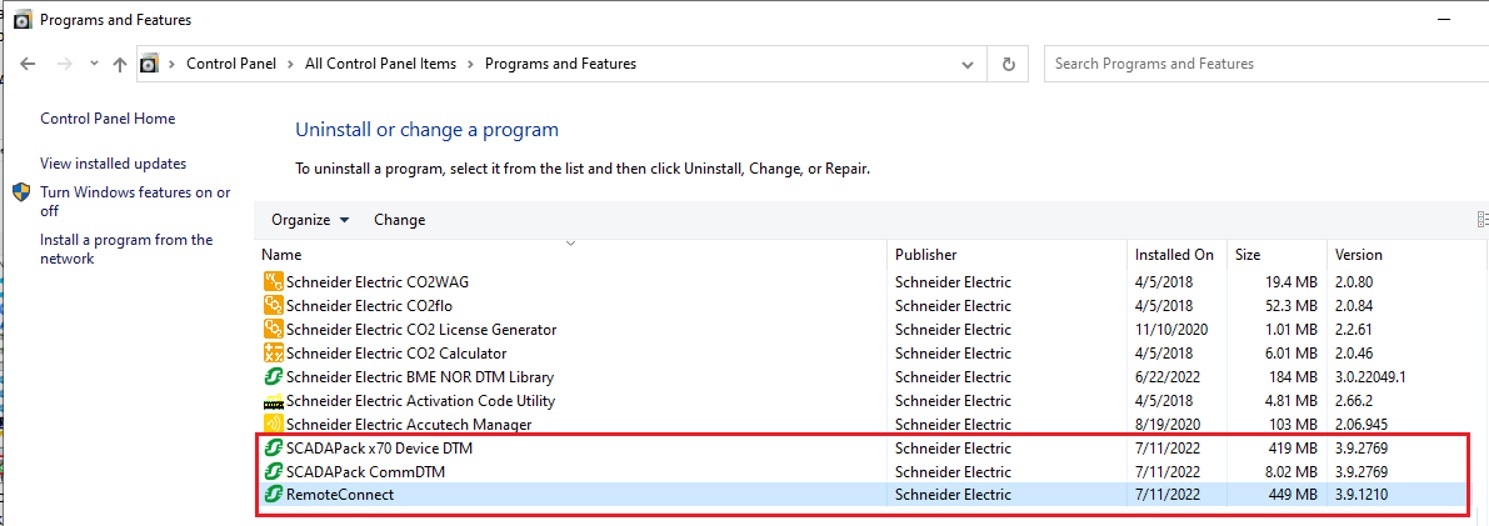Click the SCADAPack x70 Device DTM icon

point(273,449)
